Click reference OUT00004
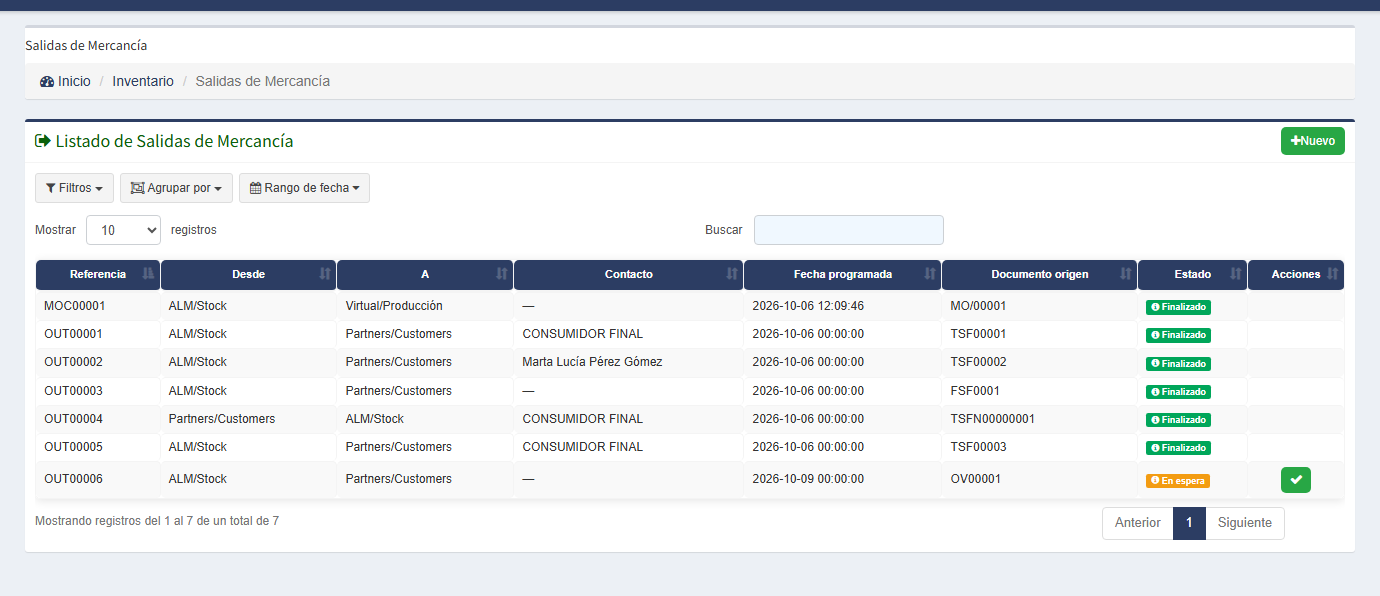 point(73,419)
